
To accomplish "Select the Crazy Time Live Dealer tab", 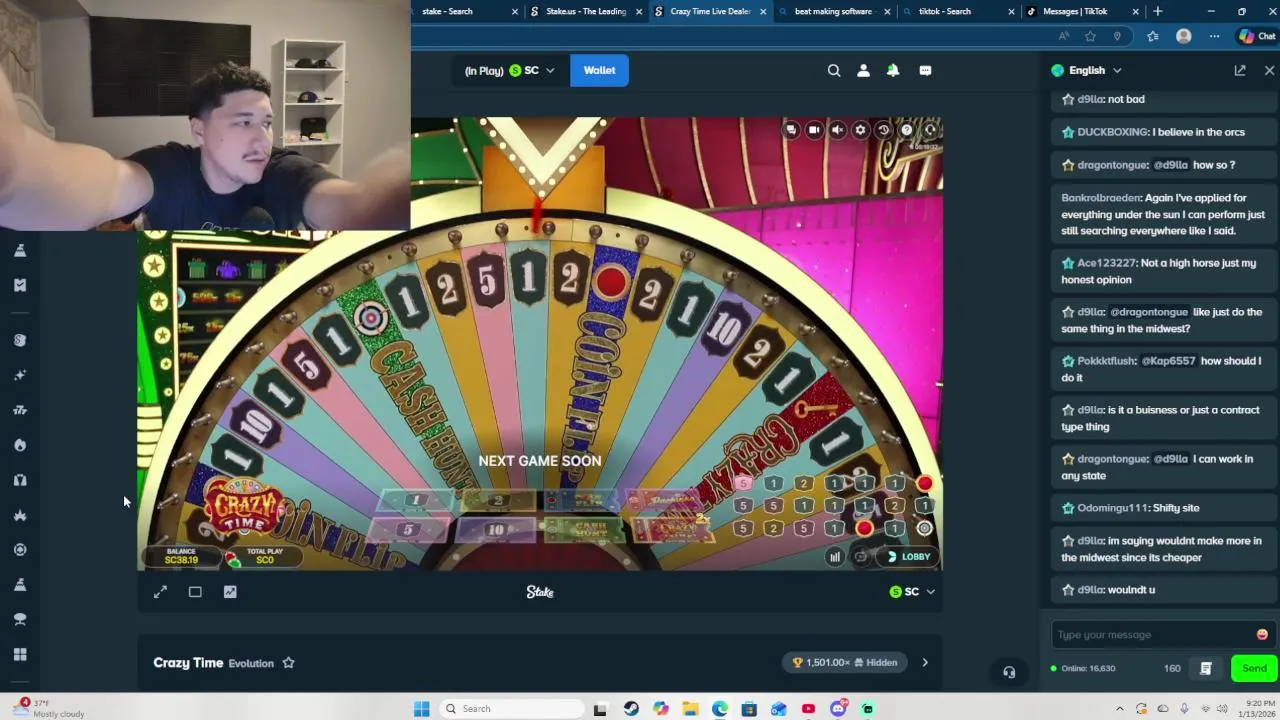I will point(710,11).
